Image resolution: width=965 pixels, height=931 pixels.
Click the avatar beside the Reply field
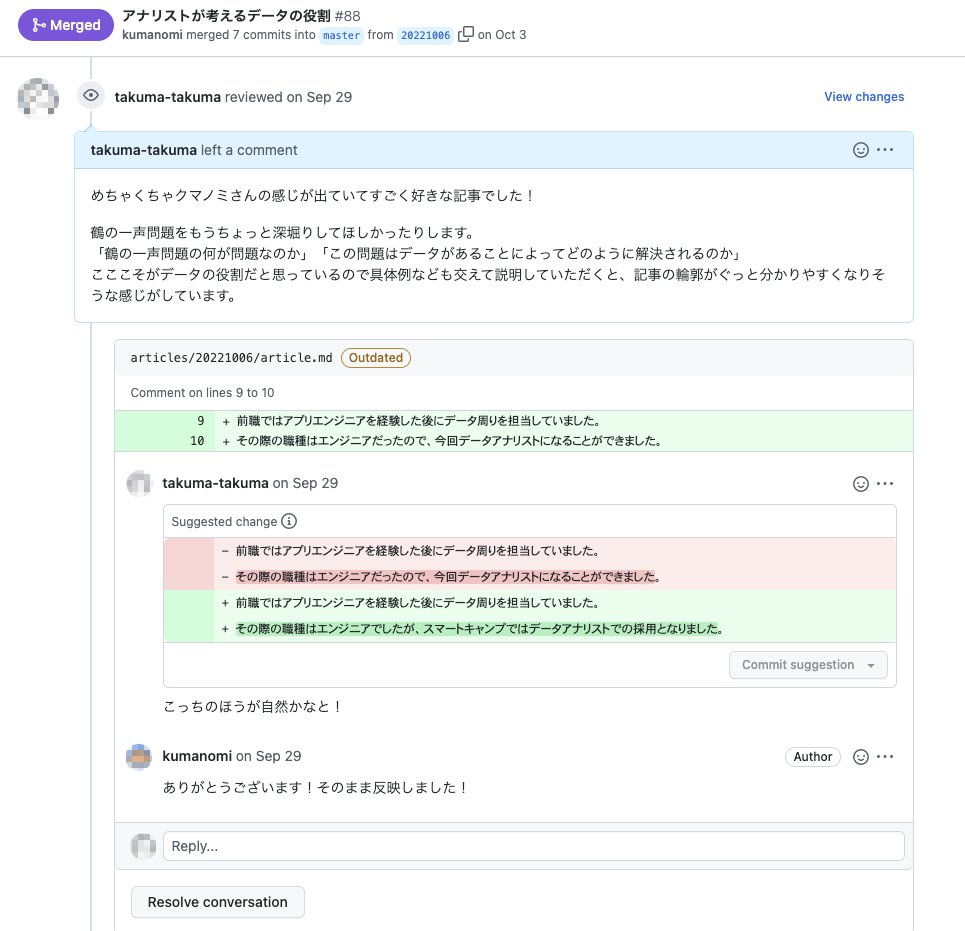tap(143, 846)
